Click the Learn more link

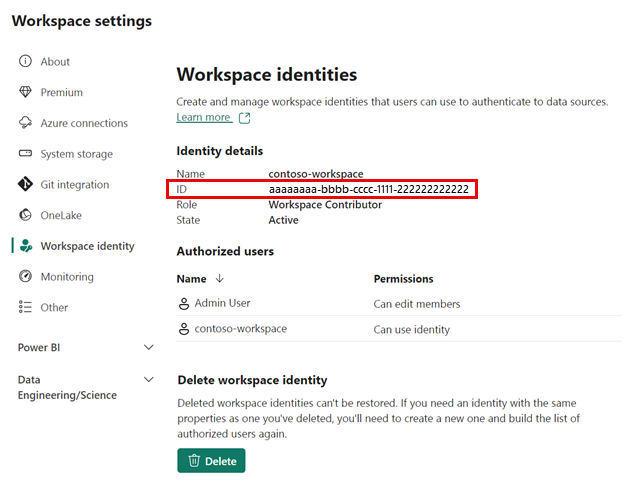[203, 118]
